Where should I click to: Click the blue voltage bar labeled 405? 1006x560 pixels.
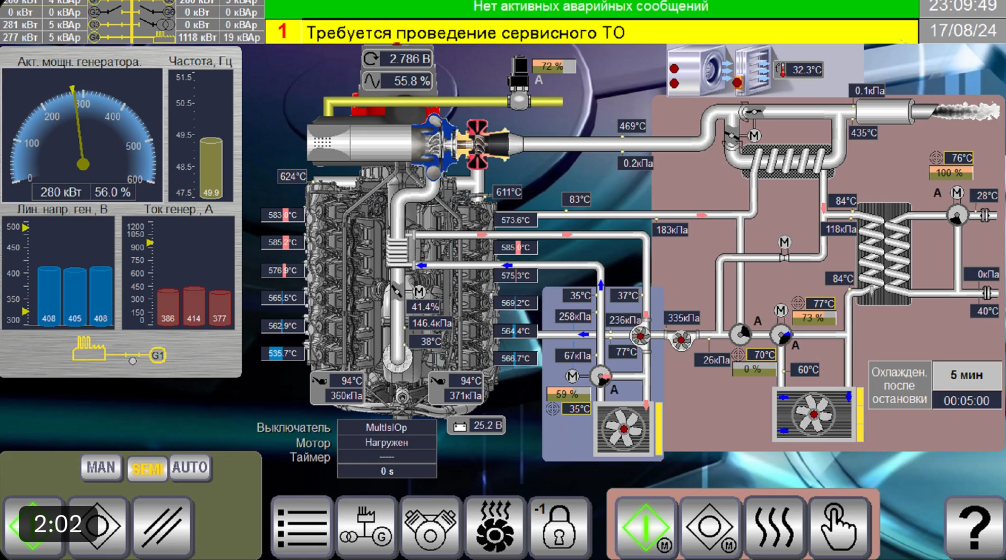74,297
